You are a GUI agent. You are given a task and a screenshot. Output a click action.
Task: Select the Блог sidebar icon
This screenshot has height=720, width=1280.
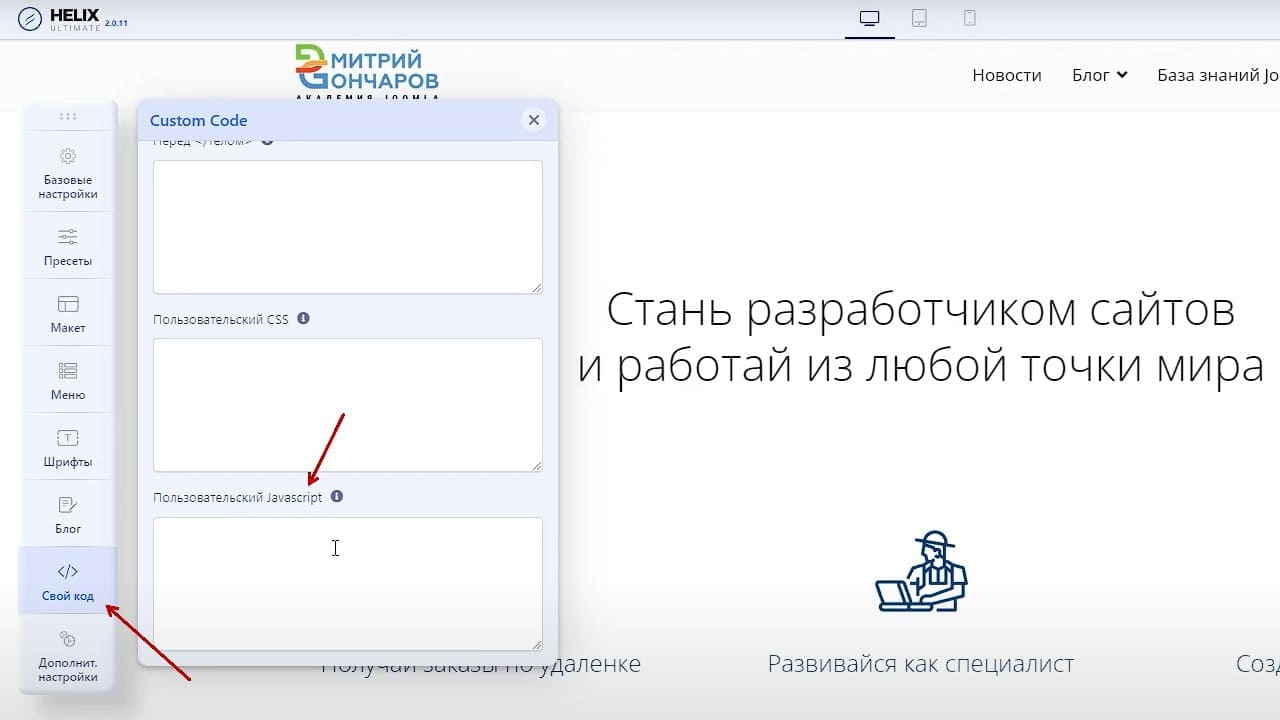pyautogui.click(x=68, y=505)
